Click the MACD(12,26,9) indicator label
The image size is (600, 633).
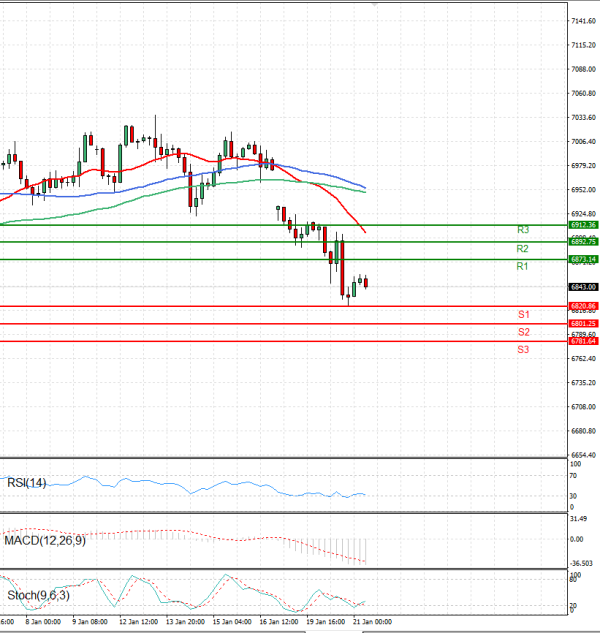[x=43, y=541]
